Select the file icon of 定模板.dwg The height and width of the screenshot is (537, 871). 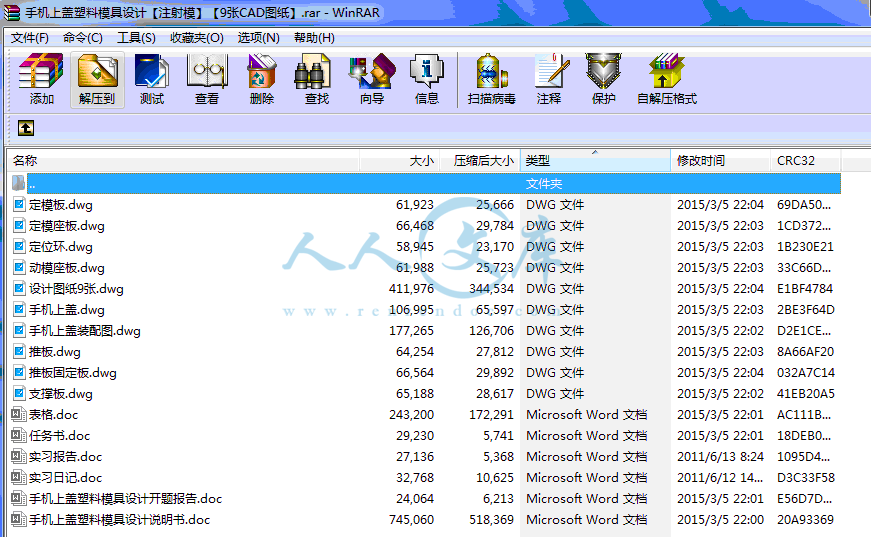[x=19, y=204]
